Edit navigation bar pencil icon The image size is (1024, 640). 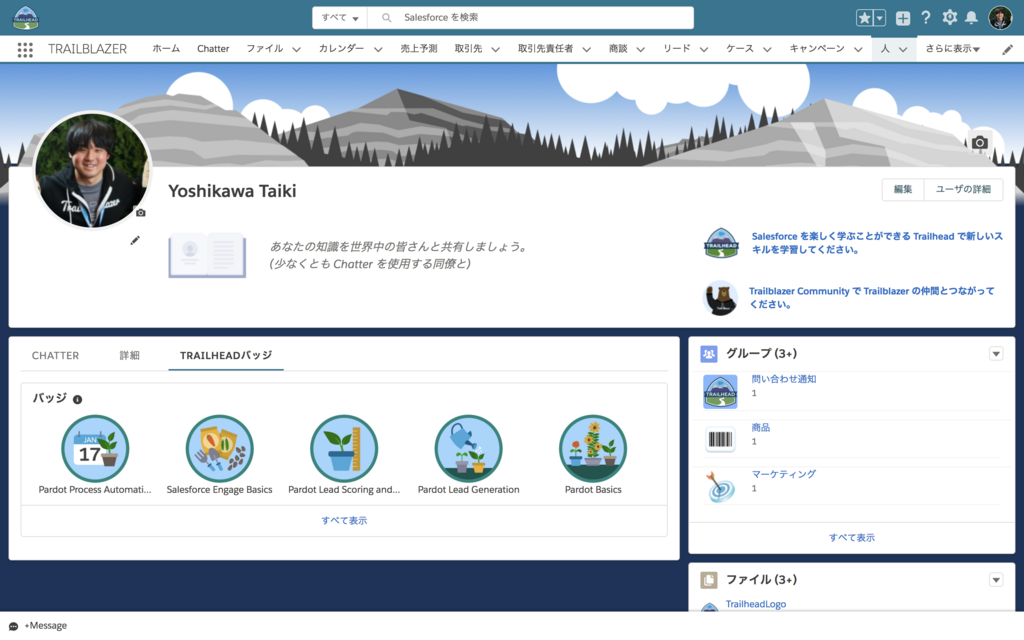[1008, 50]
